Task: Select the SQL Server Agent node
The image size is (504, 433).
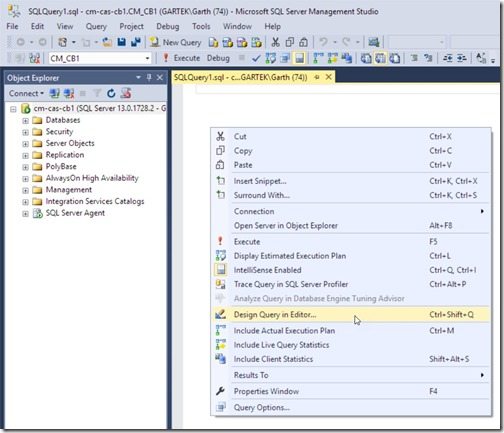Action: click(x=75, y=213)
